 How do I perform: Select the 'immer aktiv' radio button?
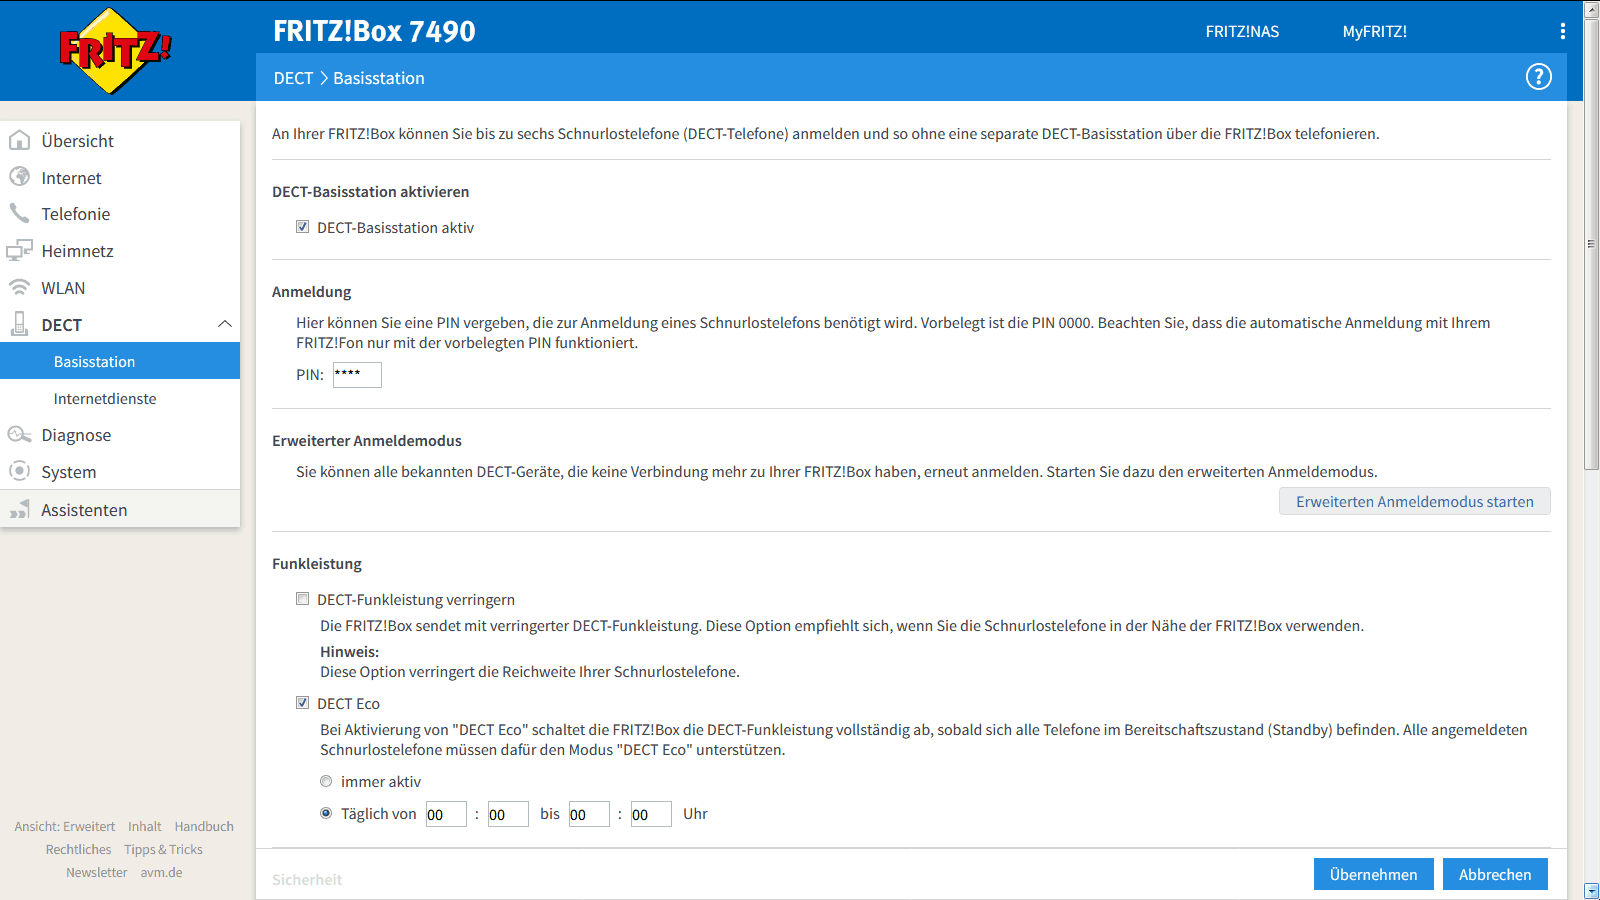[x=326, y=781]
